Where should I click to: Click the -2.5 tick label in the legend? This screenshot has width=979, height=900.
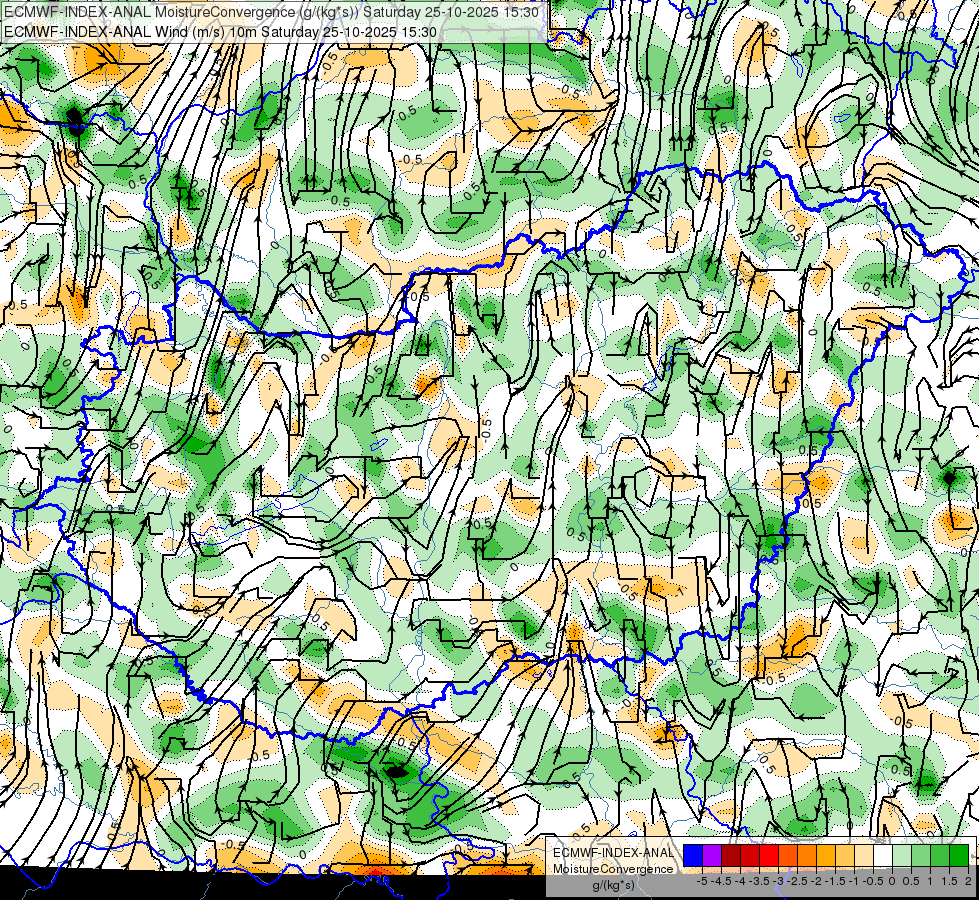click(x=797, y=881)
